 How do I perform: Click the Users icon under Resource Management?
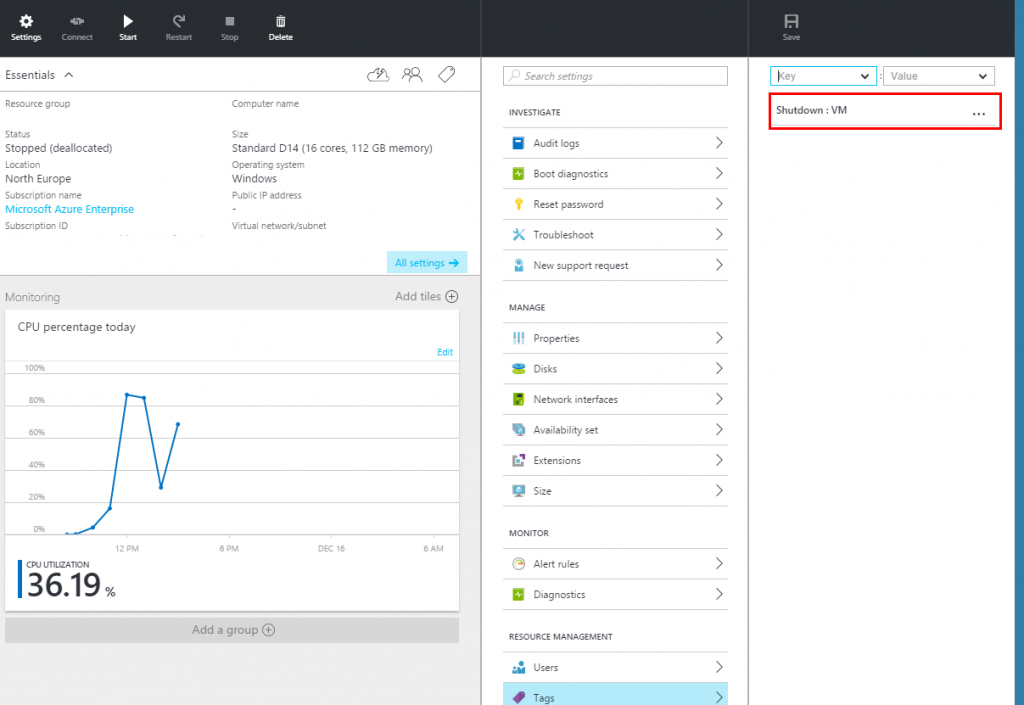519,667
